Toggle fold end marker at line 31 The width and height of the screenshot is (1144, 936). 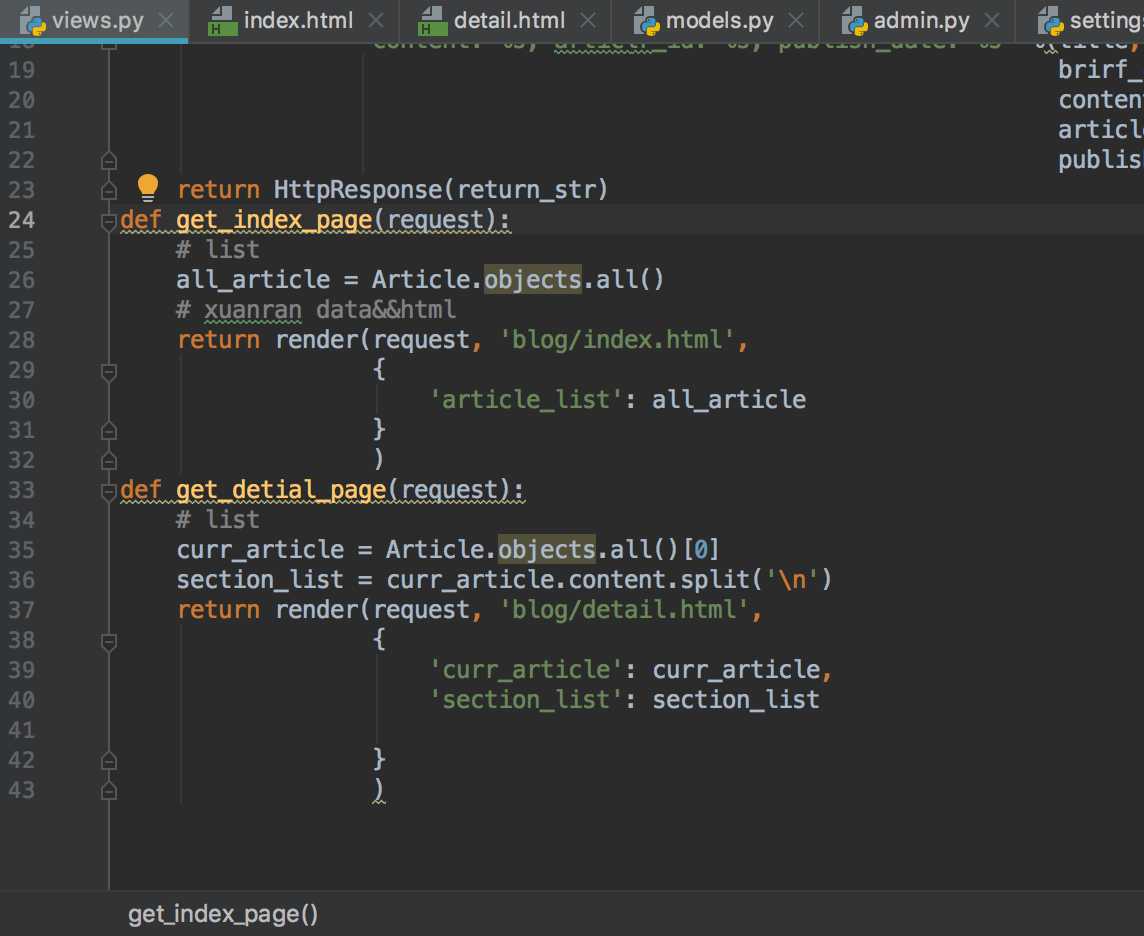coord(109,431)
